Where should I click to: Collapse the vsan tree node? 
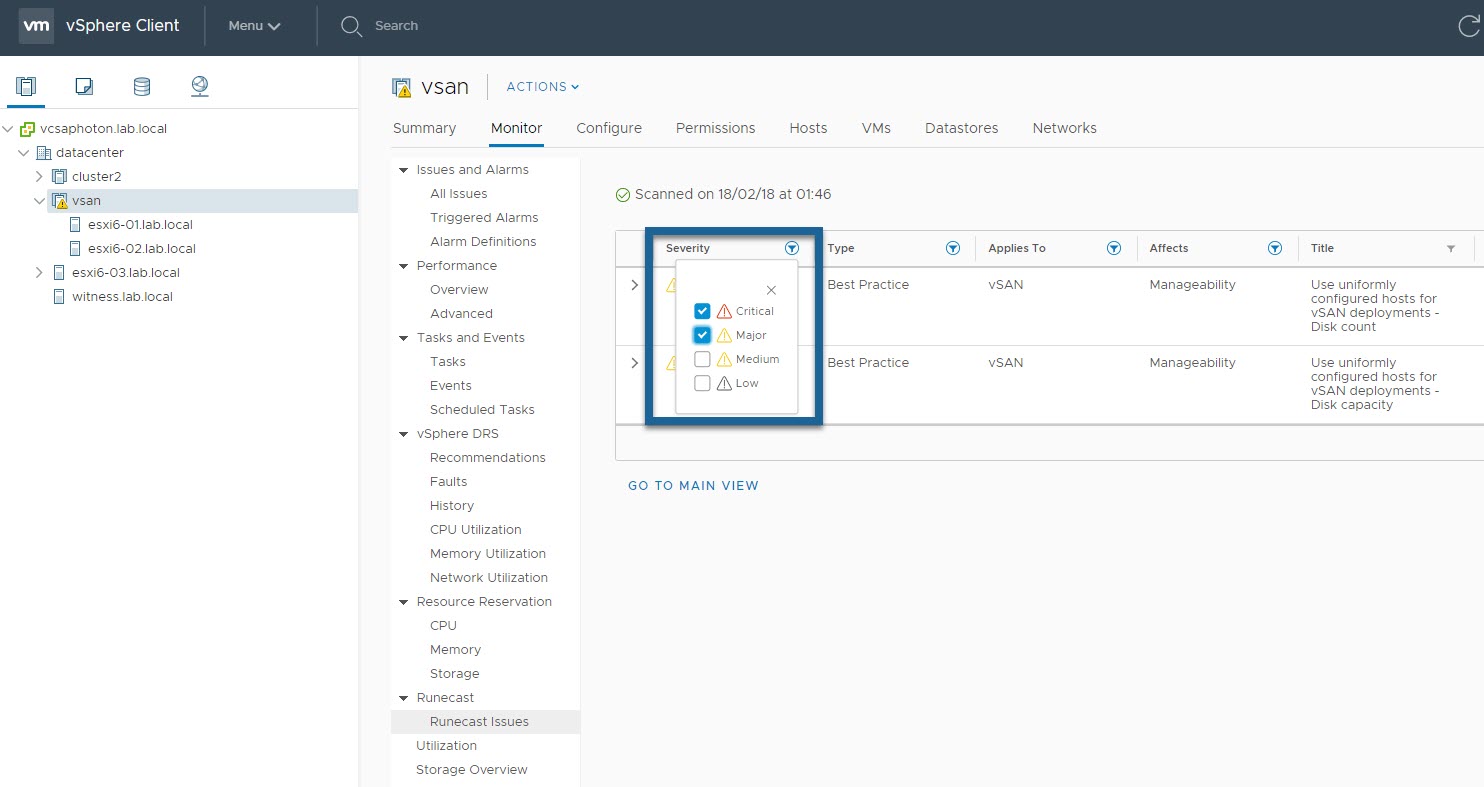pyautogui.click(x=40, y=201)
